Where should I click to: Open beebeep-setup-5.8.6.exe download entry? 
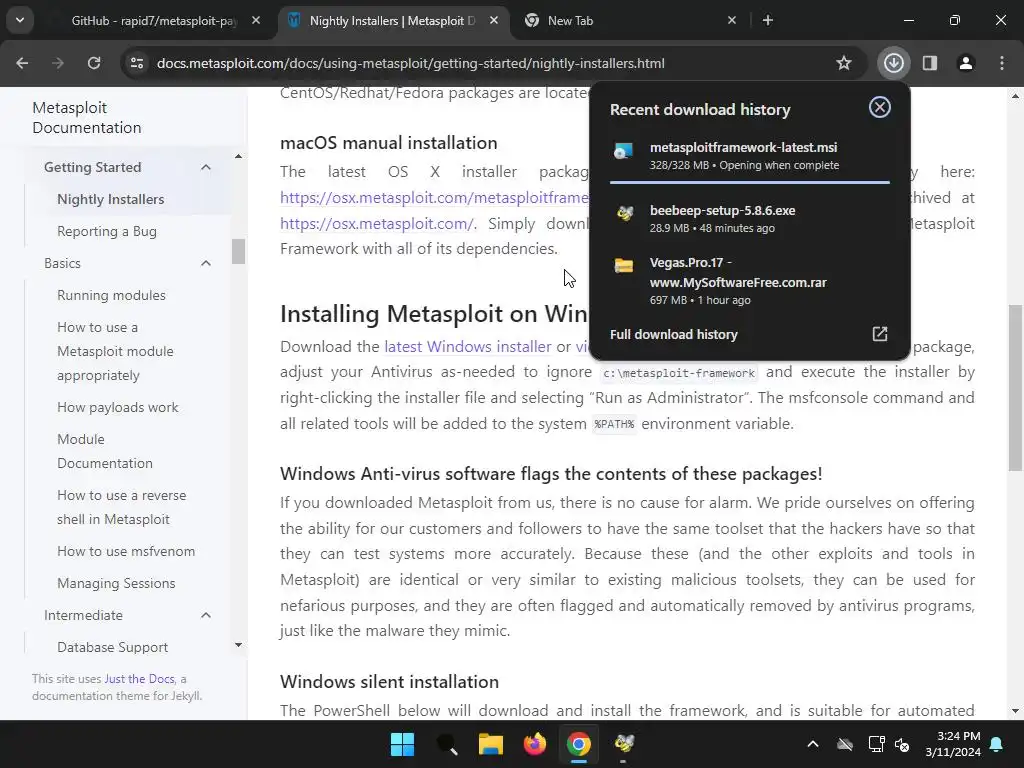pos(750,219)
